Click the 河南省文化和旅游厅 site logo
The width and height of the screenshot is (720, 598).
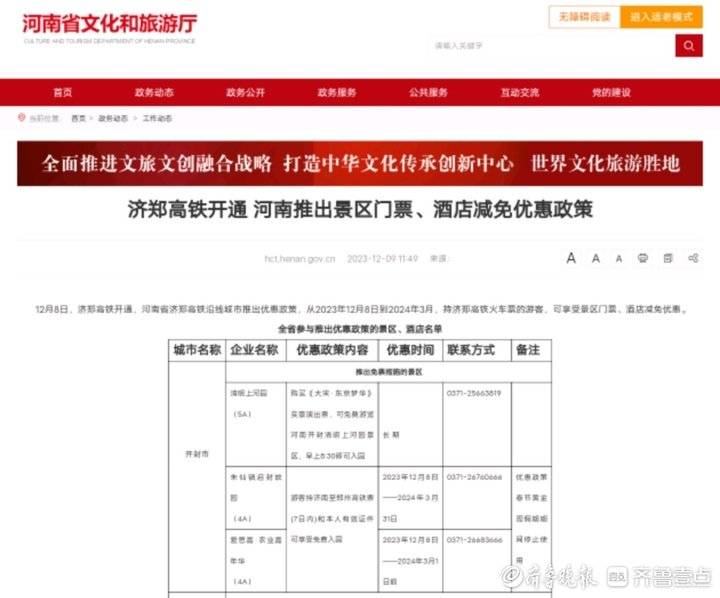pyautogui.click(x=110, y=28)
